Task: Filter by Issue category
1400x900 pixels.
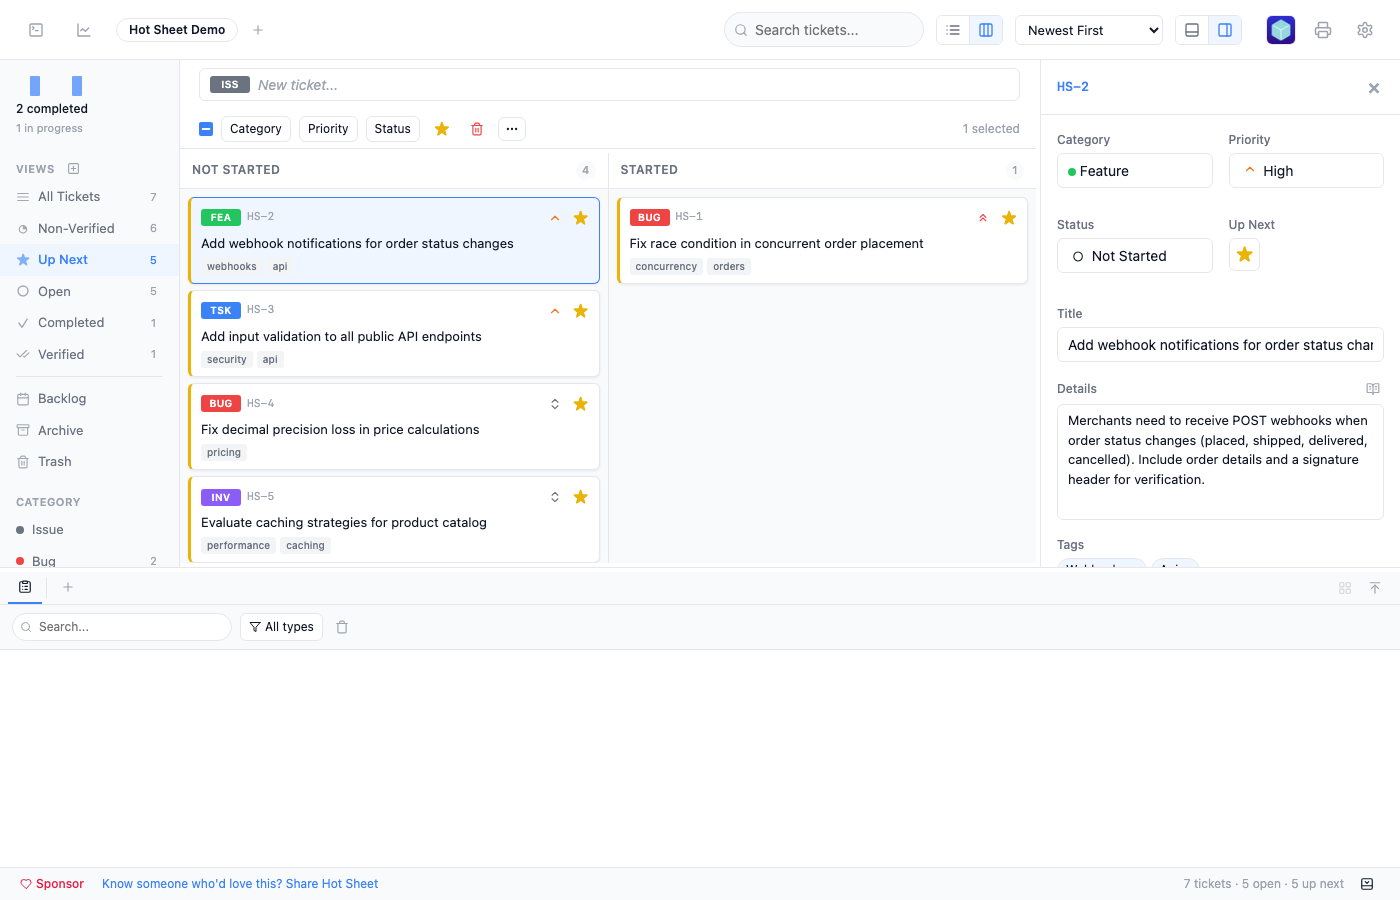Action: [x=89, y=530]
